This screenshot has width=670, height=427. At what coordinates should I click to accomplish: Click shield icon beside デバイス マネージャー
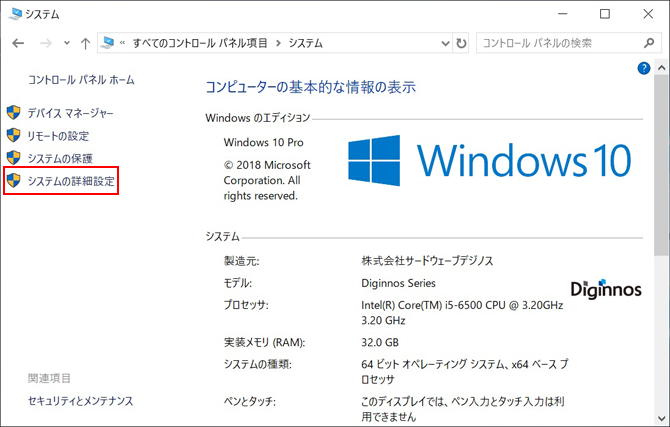pyautogui.click(x=14, y=113)
